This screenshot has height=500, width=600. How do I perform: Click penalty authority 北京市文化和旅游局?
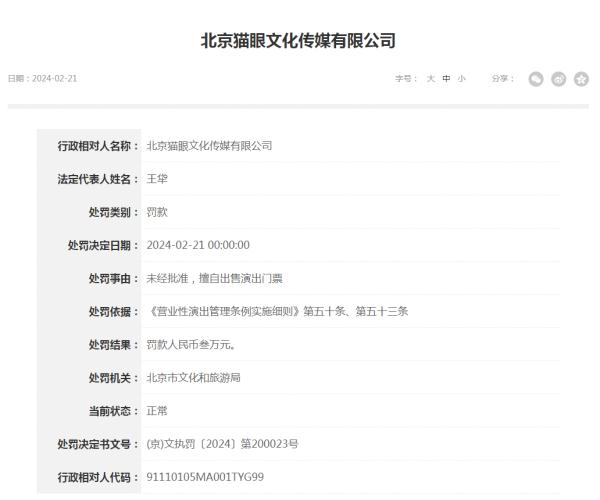coord(193,378)
